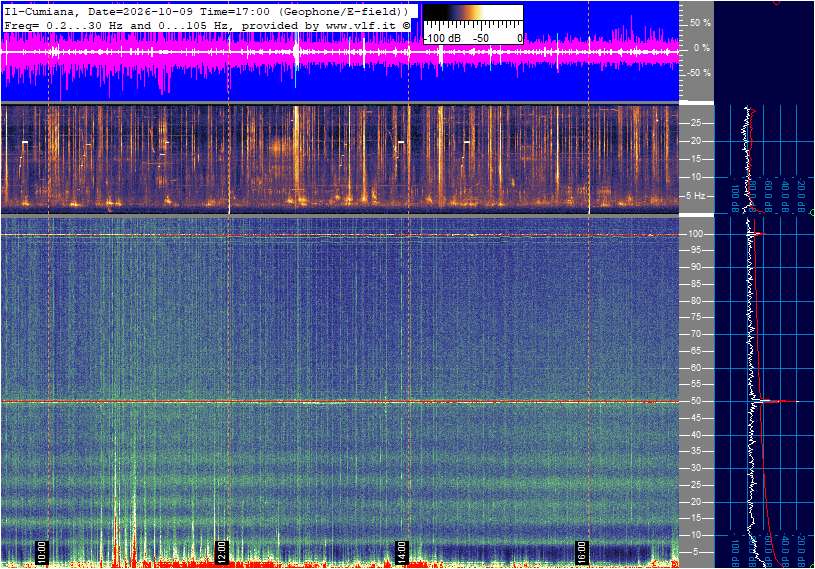The image size is (815, 569).
Task: Click the "-50" label on the color scale
Action: coord(481,38)
